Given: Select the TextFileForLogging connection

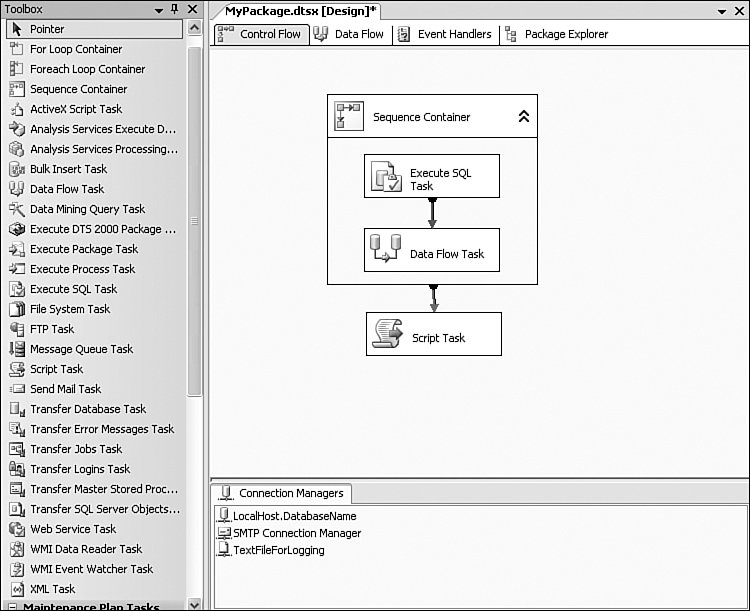Looking at the screenshot, I should click(x=271, y=550).
